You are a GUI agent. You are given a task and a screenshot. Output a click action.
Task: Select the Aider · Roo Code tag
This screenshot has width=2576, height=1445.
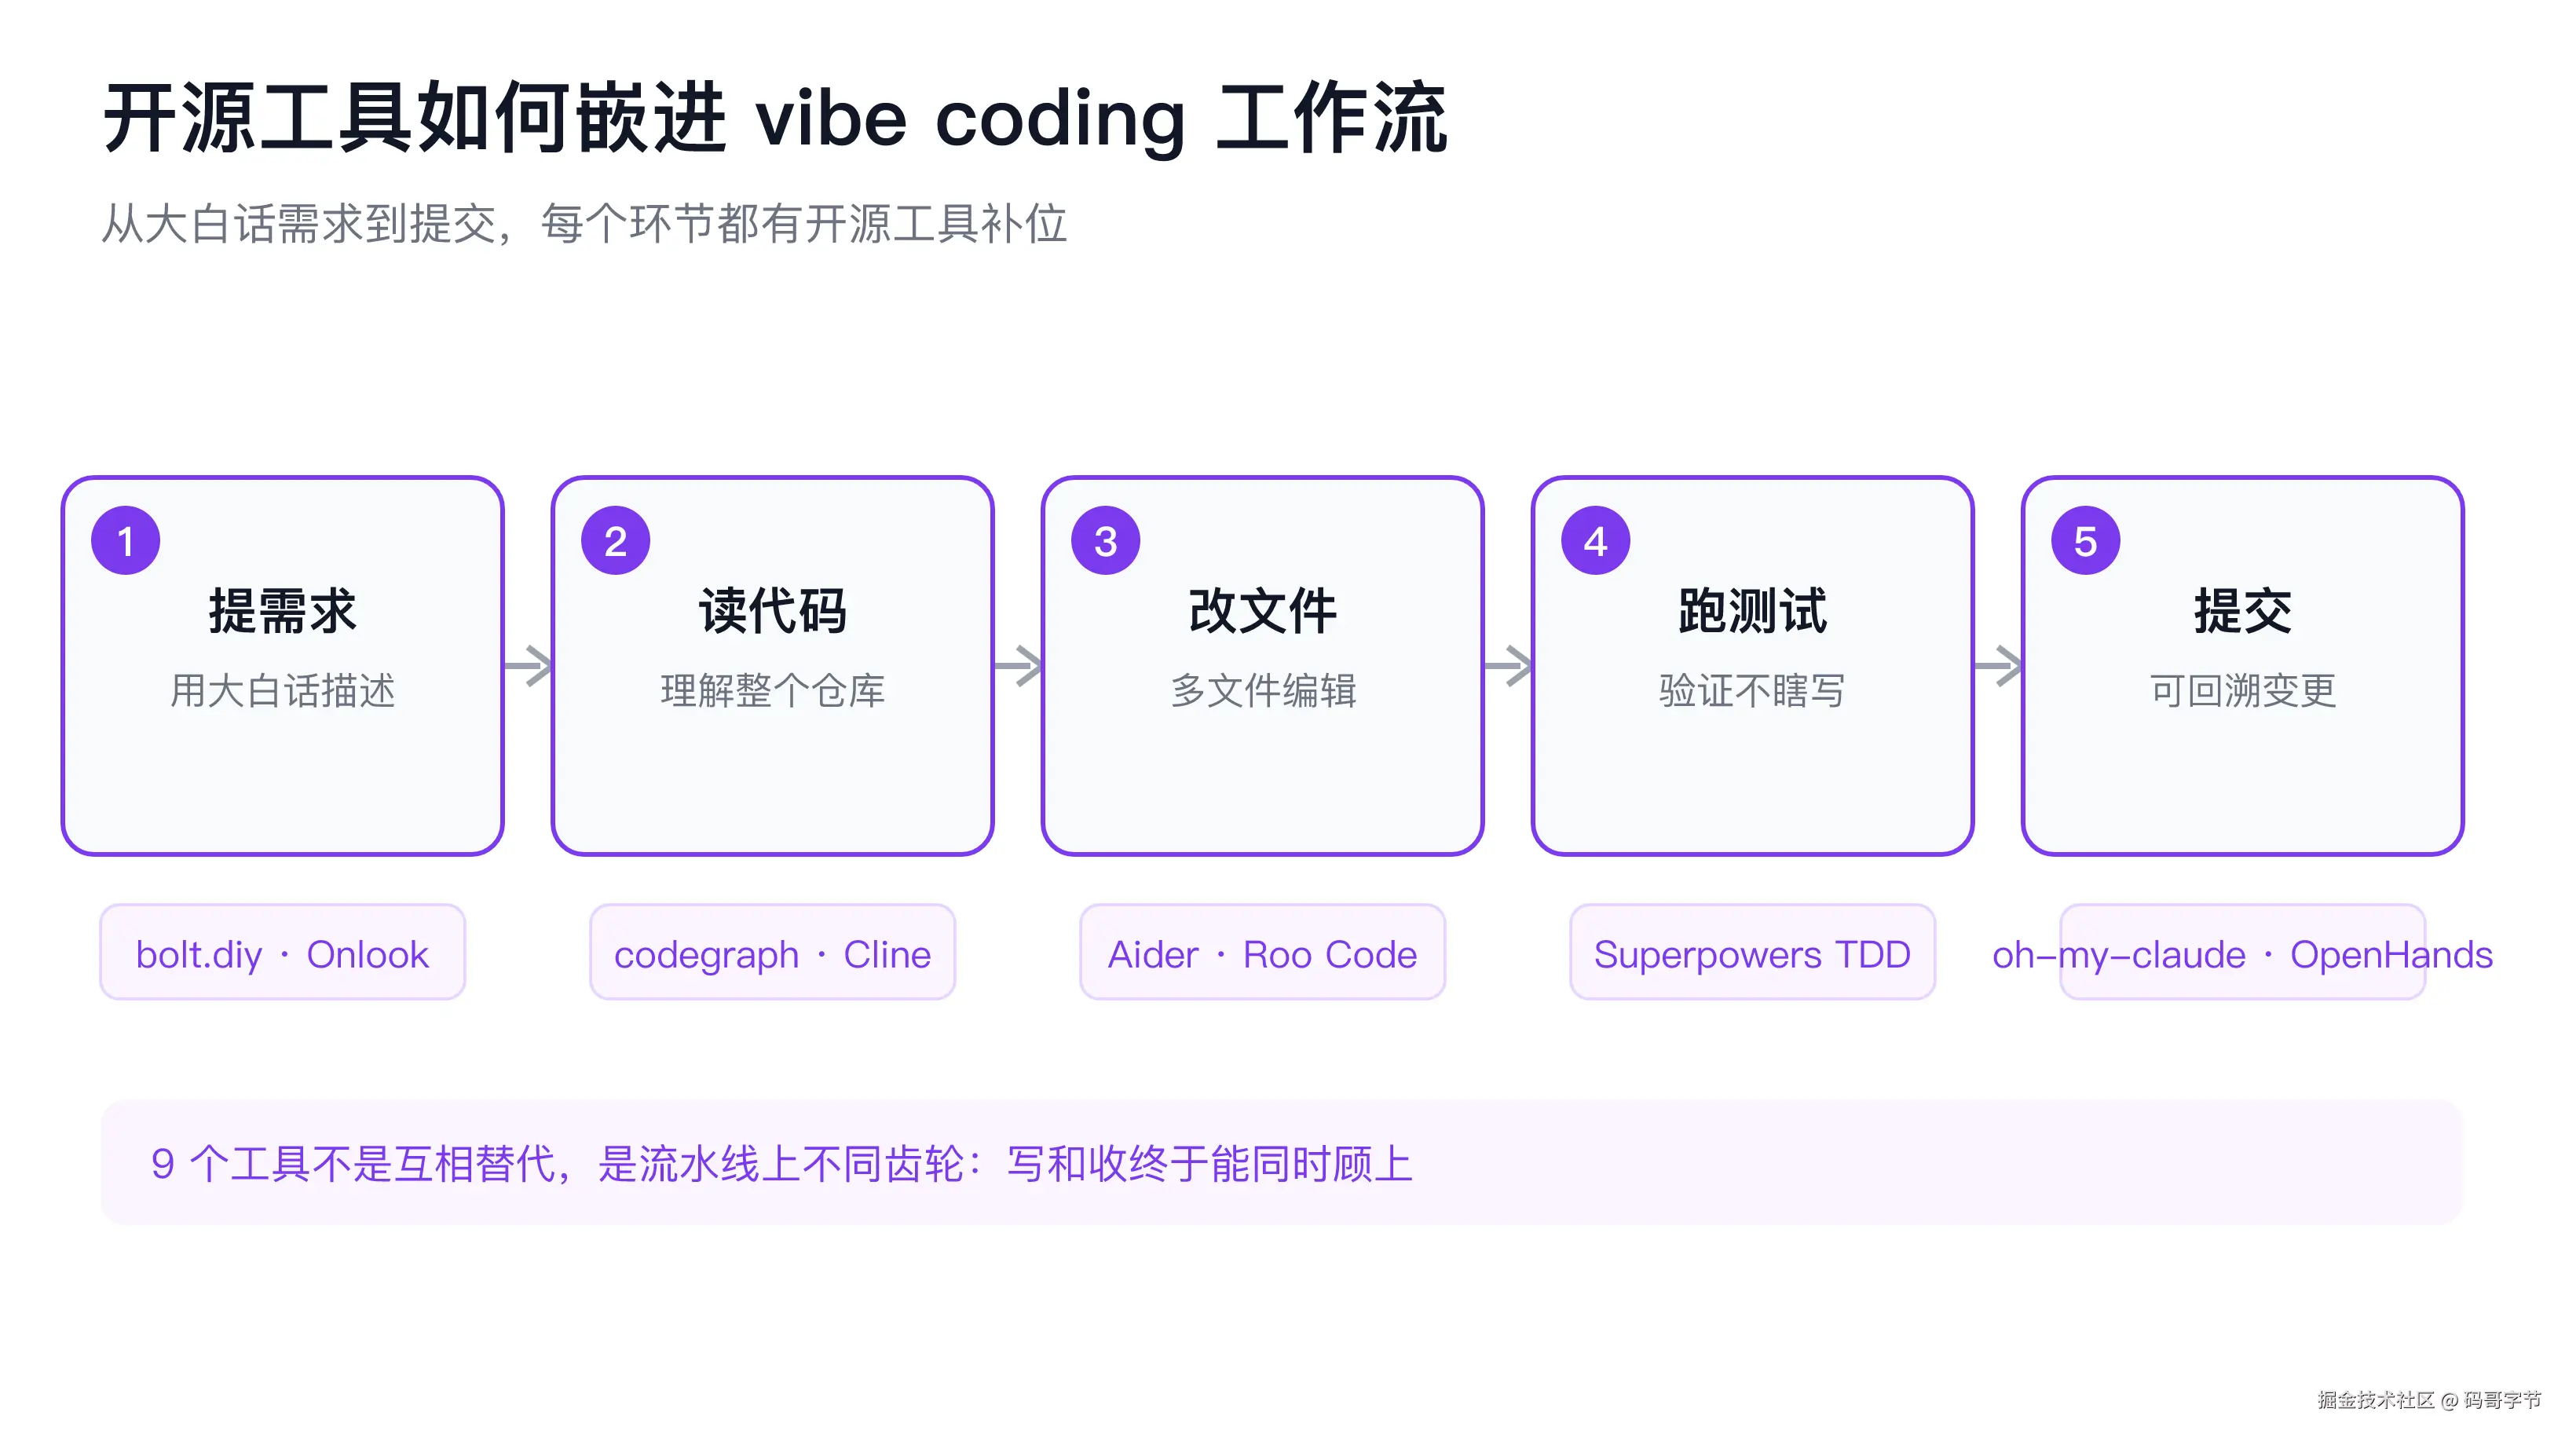tap(1263, 952)
